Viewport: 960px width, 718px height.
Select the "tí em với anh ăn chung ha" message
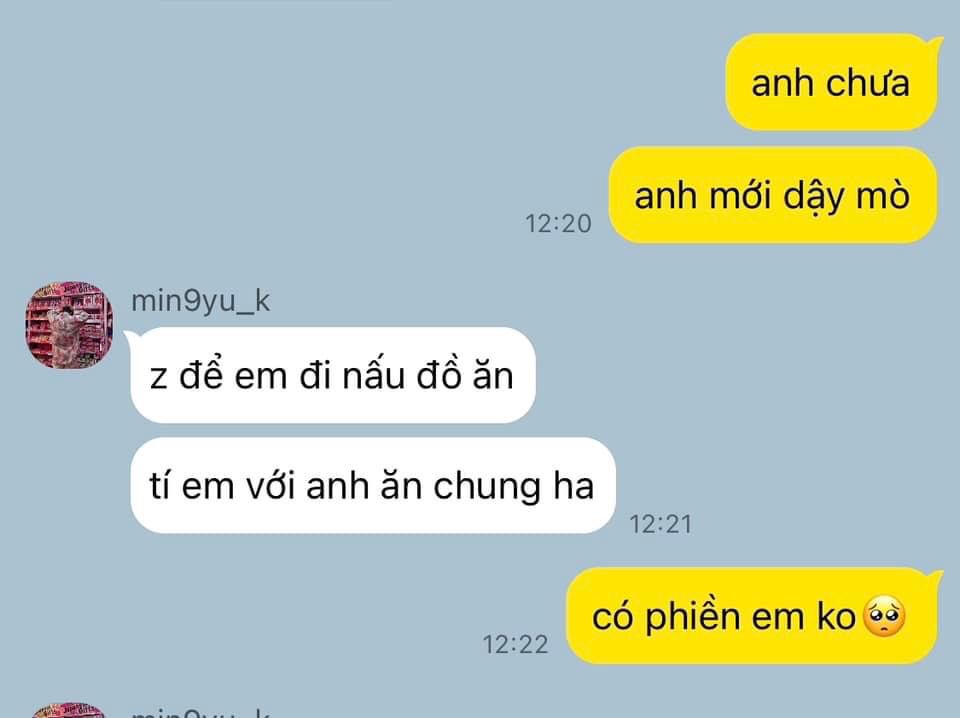[x=372, y=485]
